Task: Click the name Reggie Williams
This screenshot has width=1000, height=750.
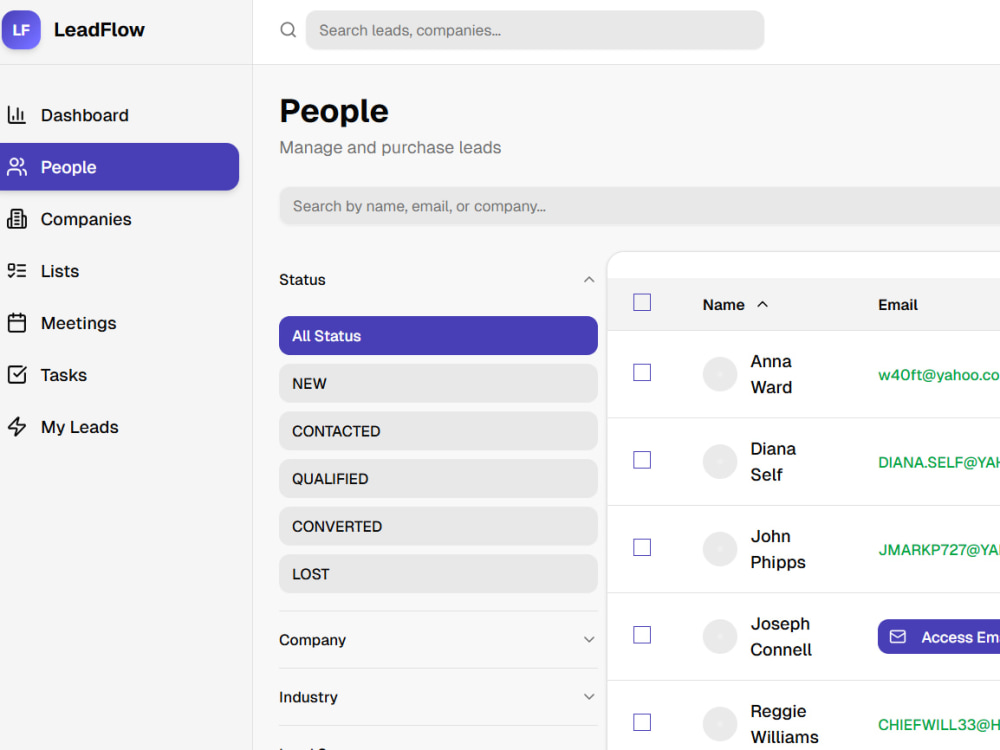Action: click(x=784, y=724)
